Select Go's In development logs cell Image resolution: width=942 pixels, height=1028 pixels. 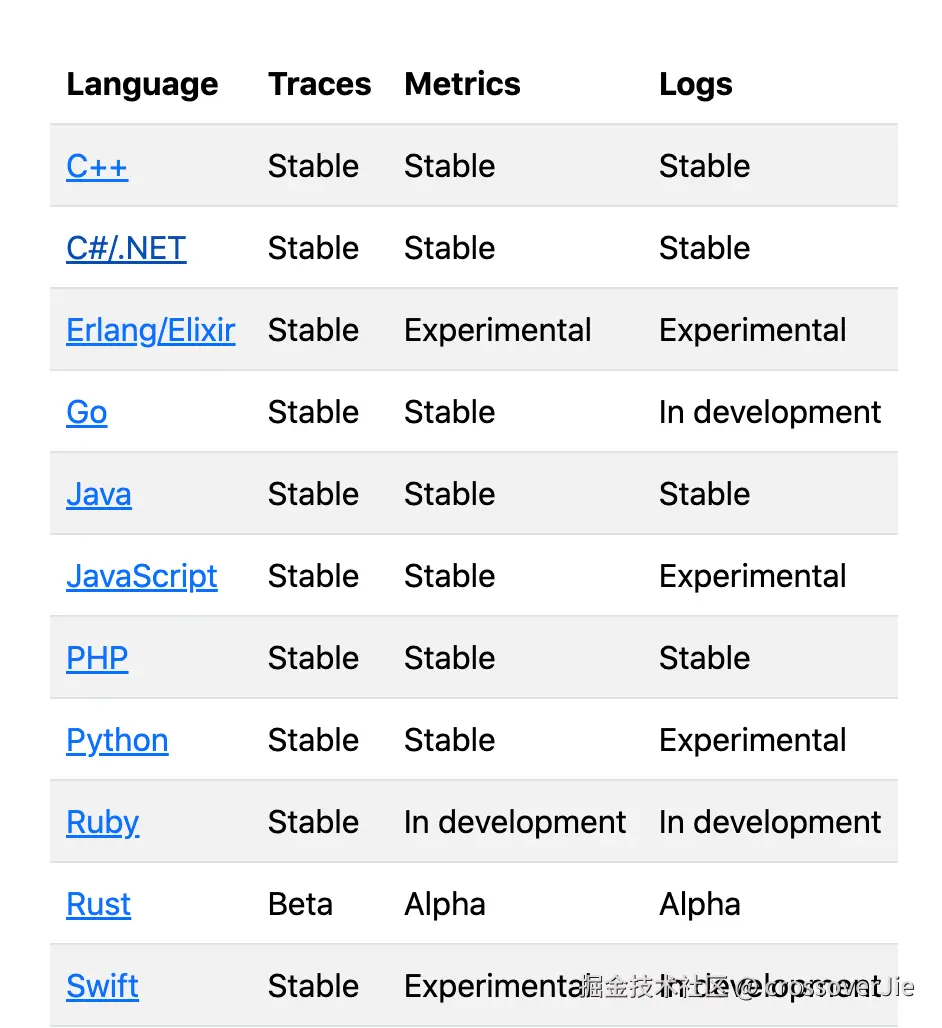(x=770, y=412)
